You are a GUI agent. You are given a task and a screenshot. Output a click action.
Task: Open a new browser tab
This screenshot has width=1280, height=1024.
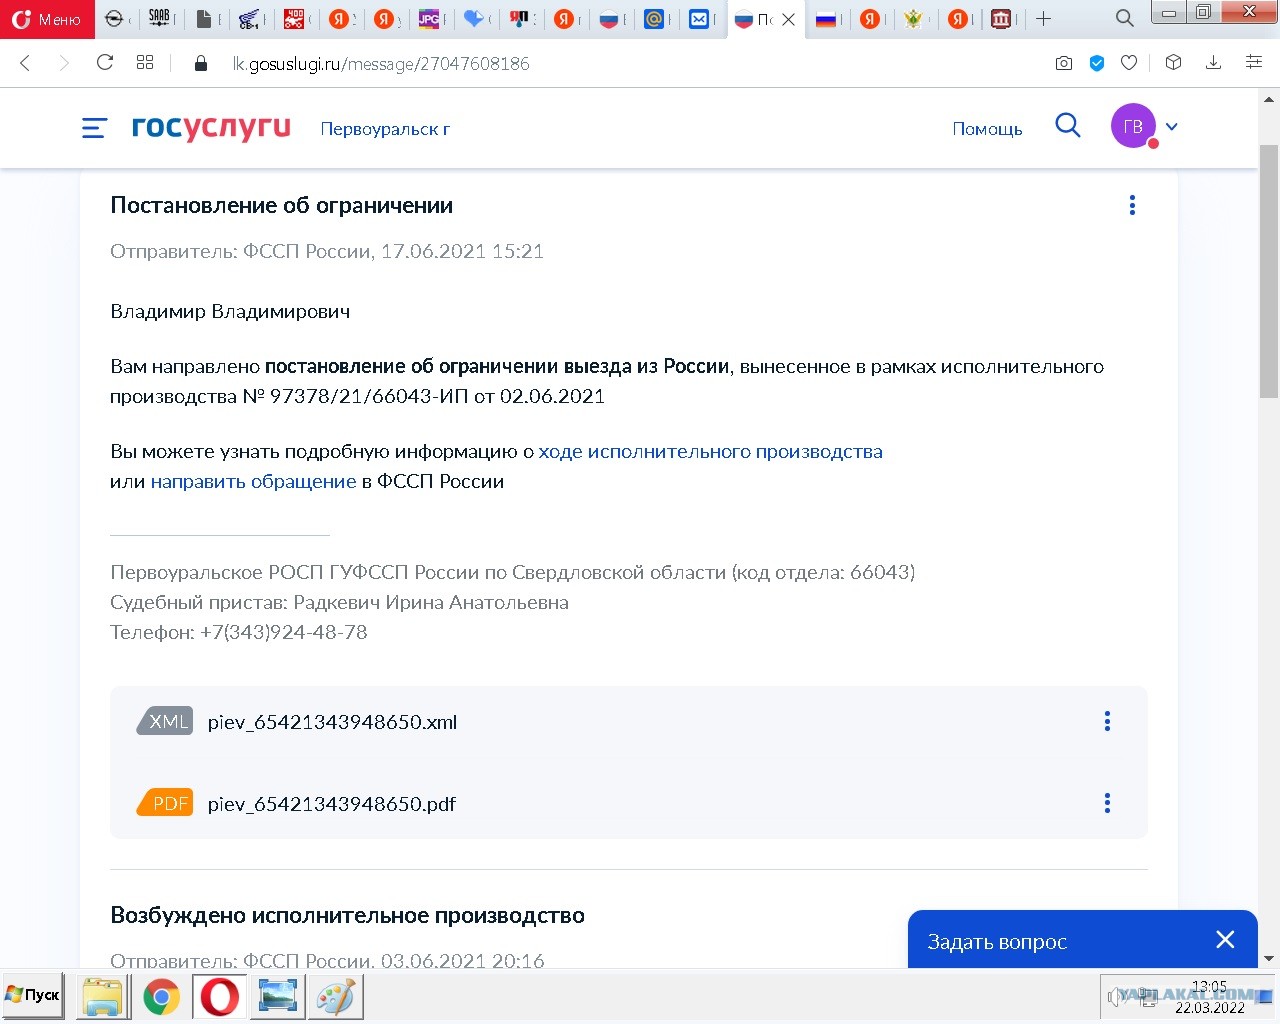1043,18
